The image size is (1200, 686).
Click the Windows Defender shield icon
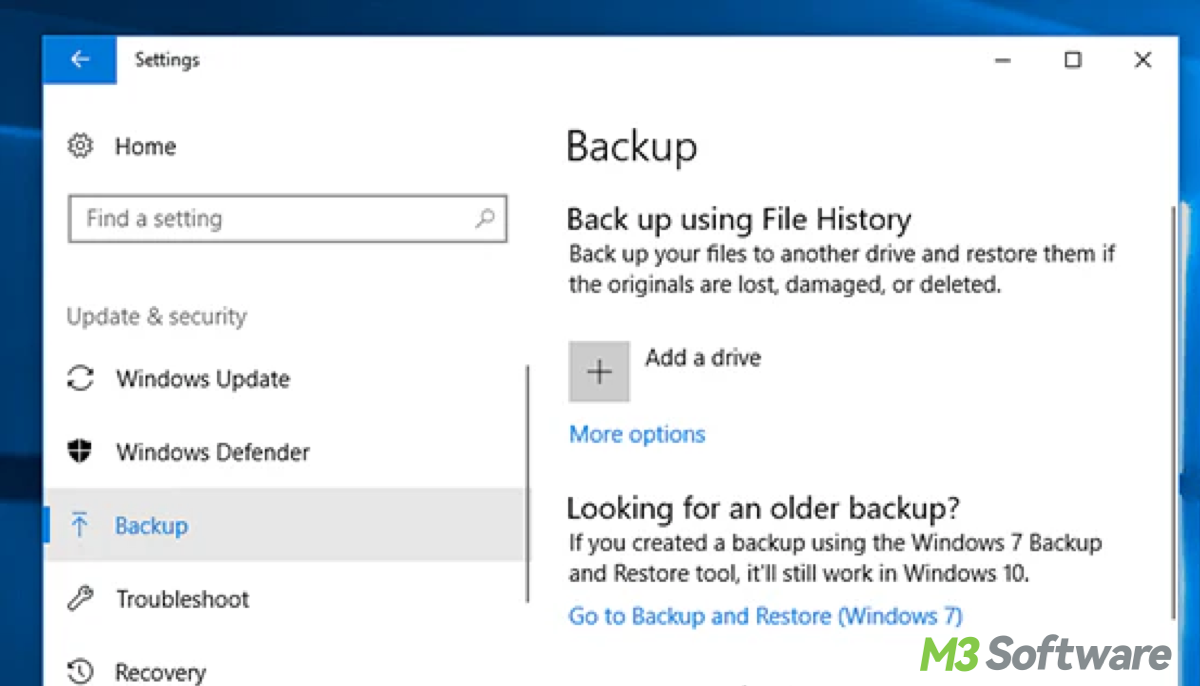(80, 452)
